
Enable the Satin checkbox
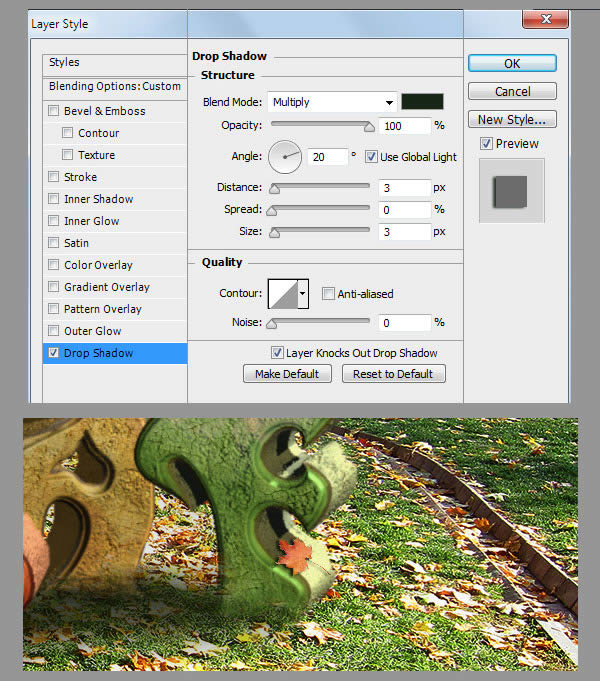pos(53,242)
